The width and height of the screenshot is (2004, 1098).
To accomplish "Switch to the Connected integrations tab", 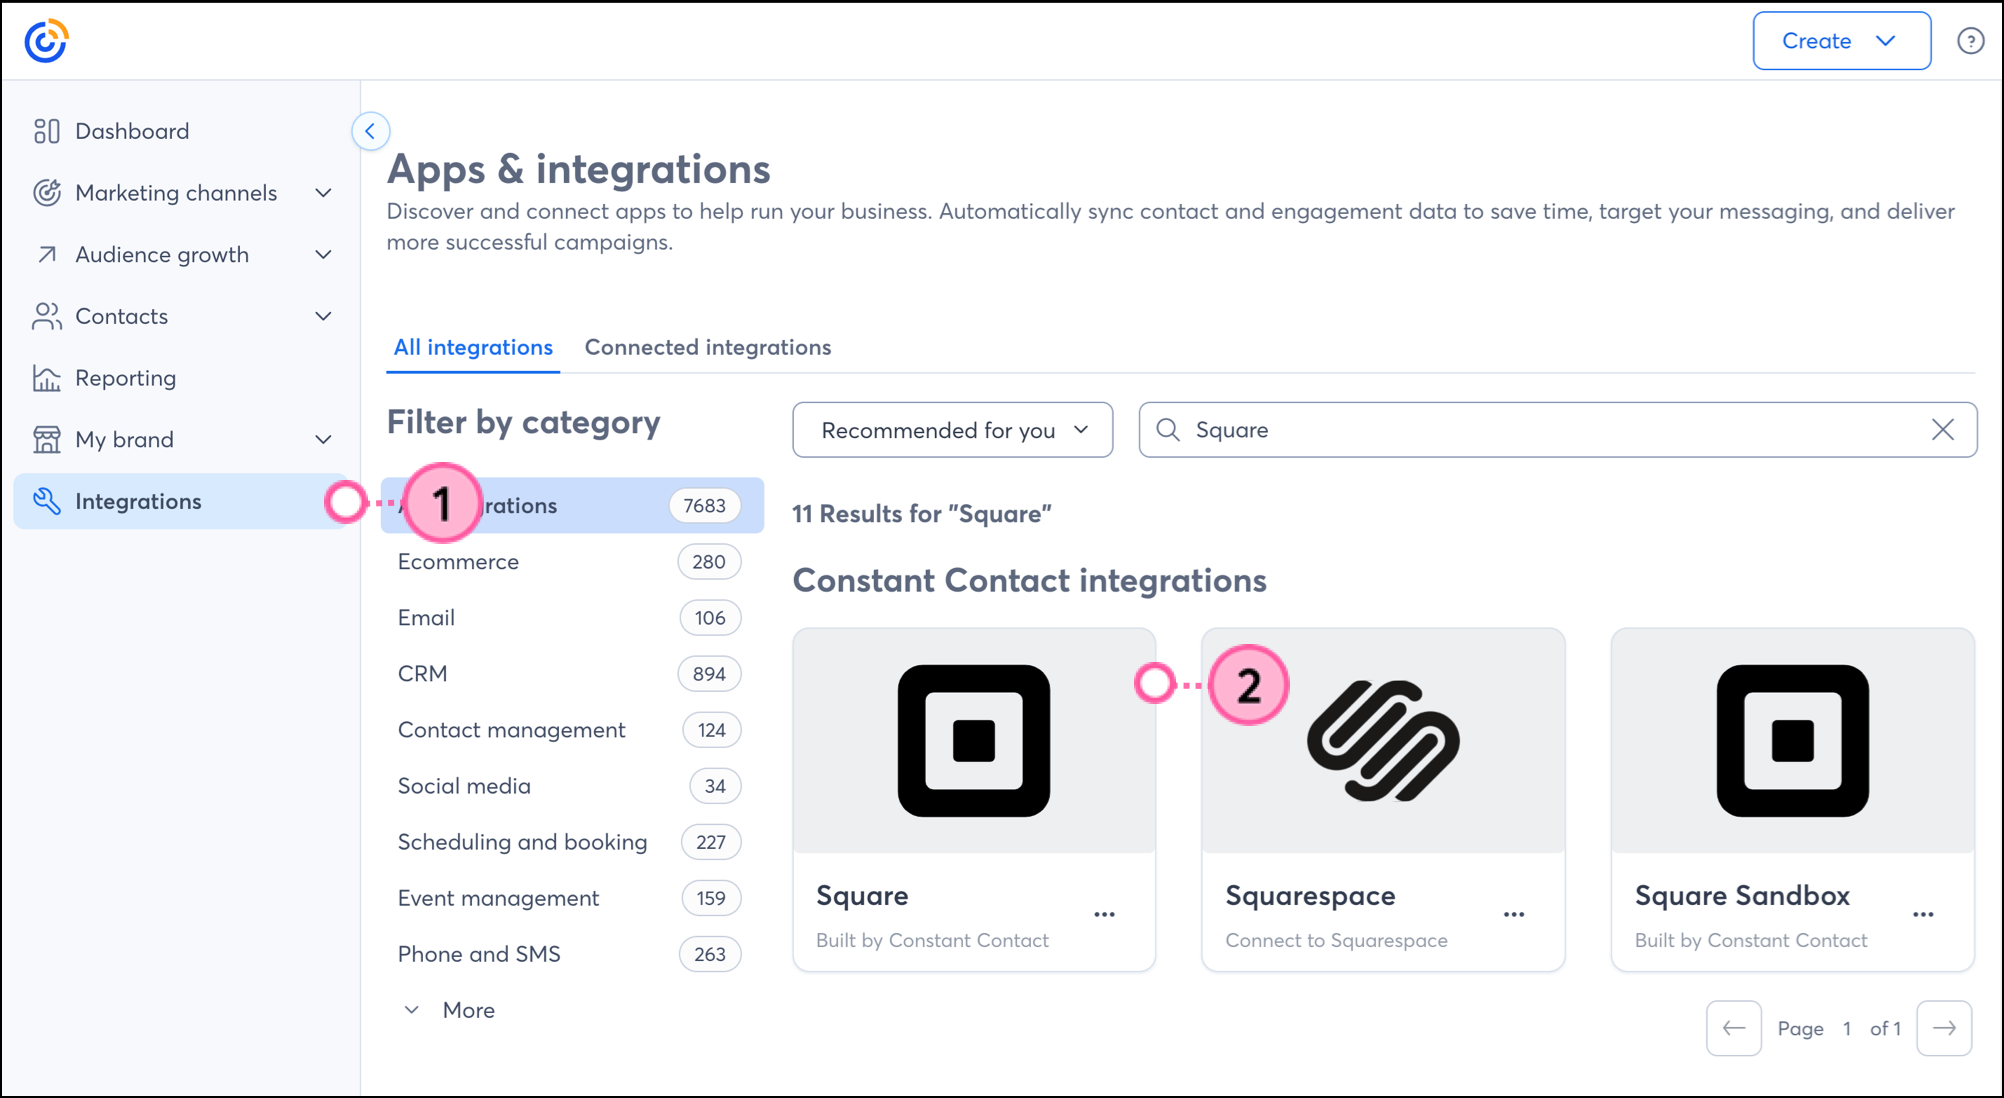I will click(x=708, y=347).
